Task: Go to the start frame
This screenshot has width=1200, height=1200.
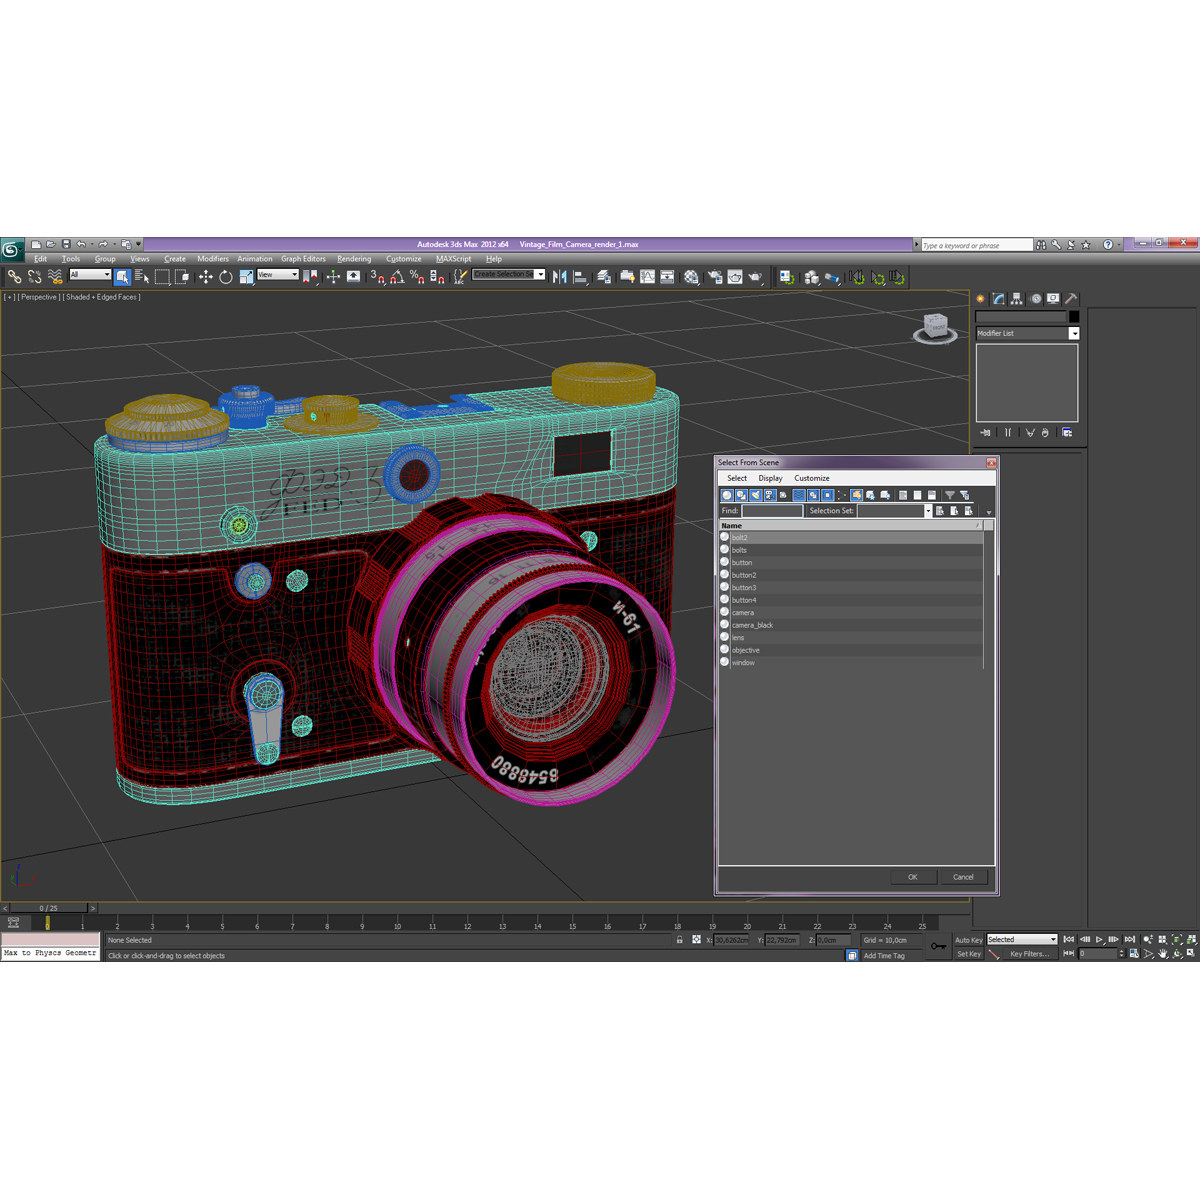Action: point(1069,939)
